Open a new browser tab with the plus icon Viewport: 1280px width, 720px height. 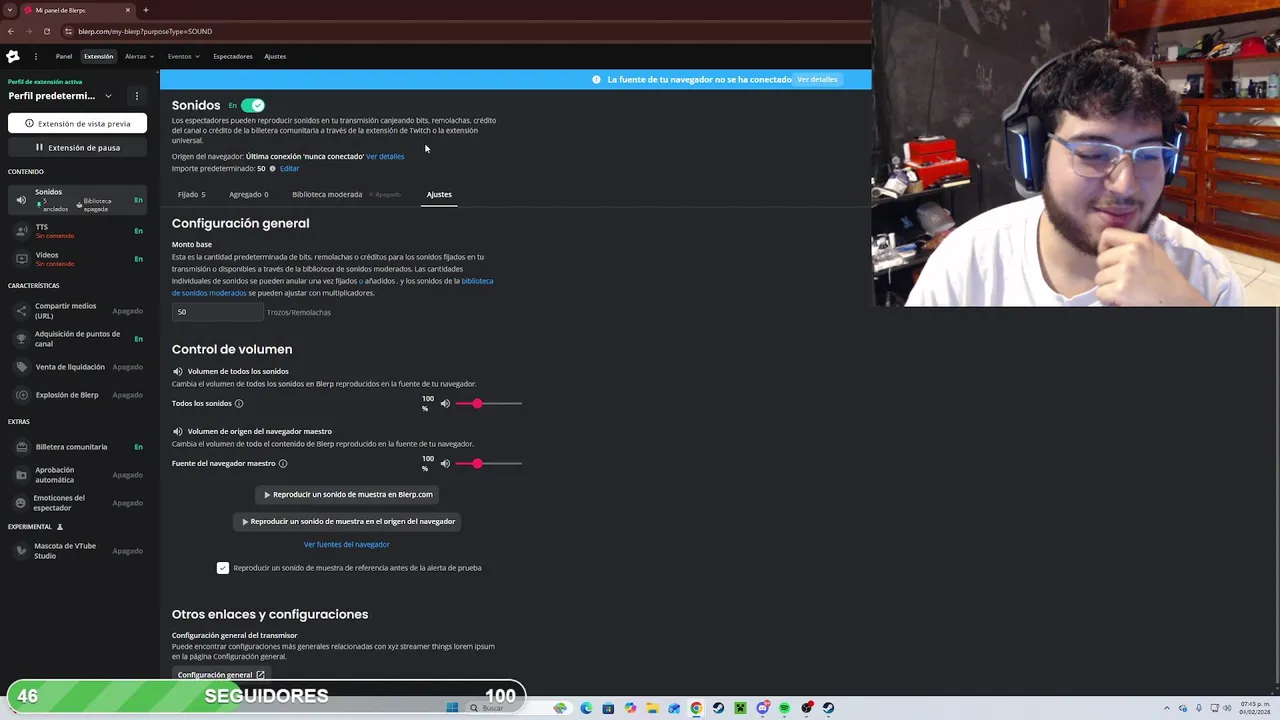[x=146, y=10]
